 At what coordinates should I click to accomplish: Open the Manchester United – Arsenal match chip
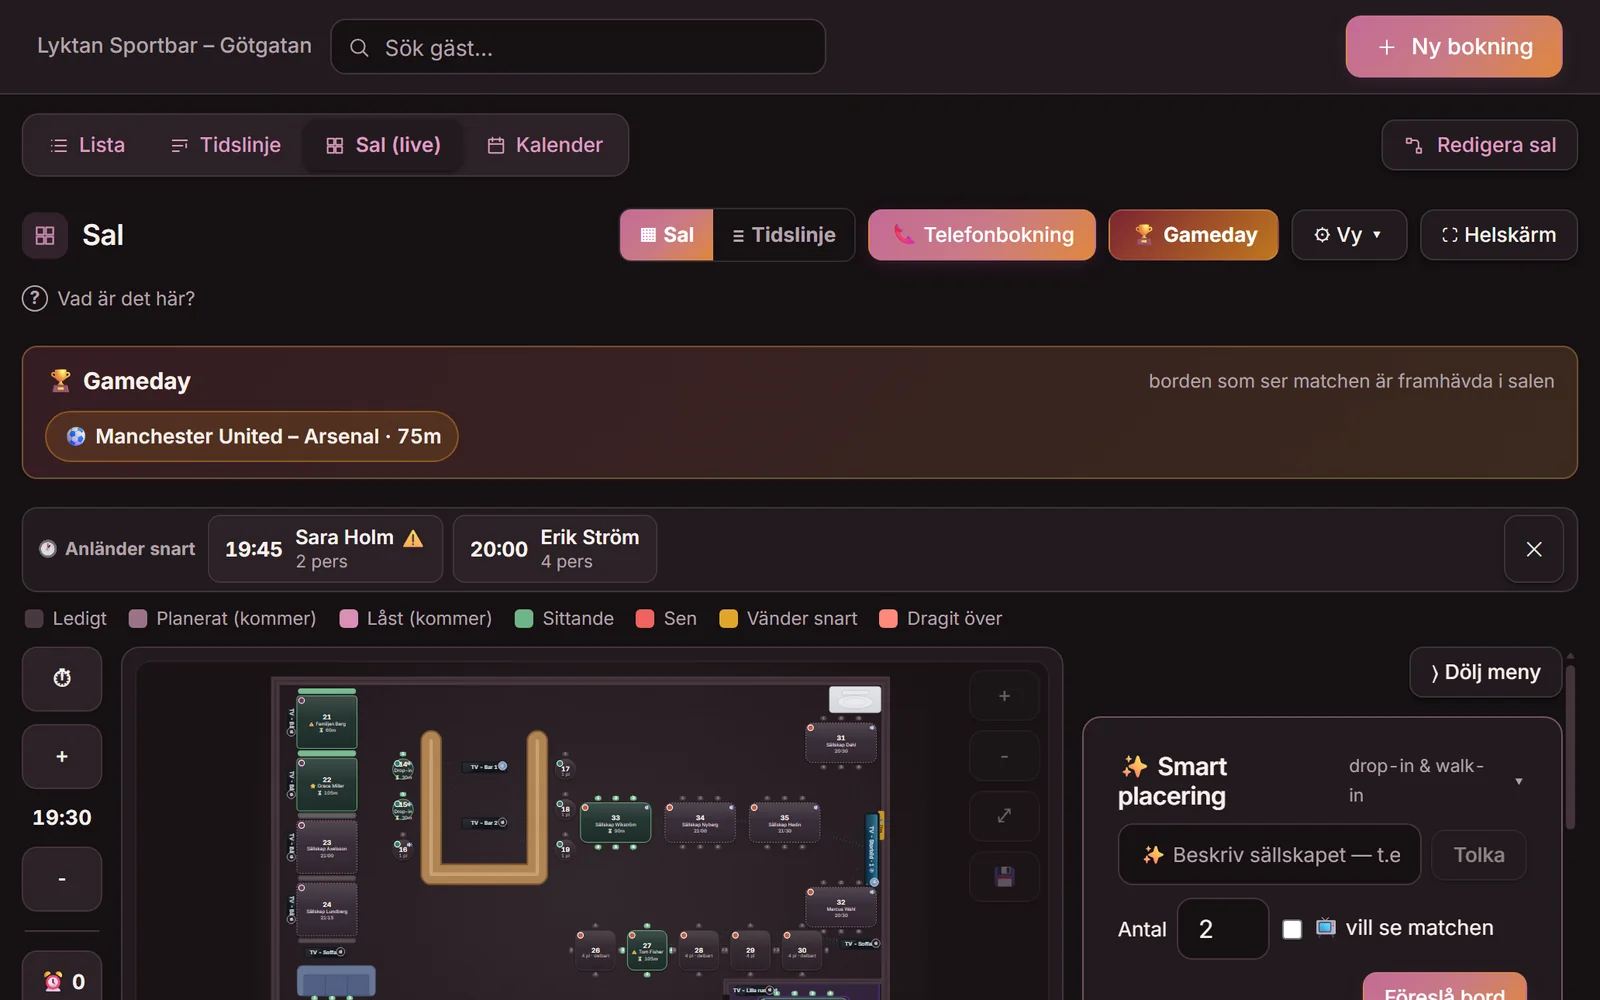coord(252,437)
